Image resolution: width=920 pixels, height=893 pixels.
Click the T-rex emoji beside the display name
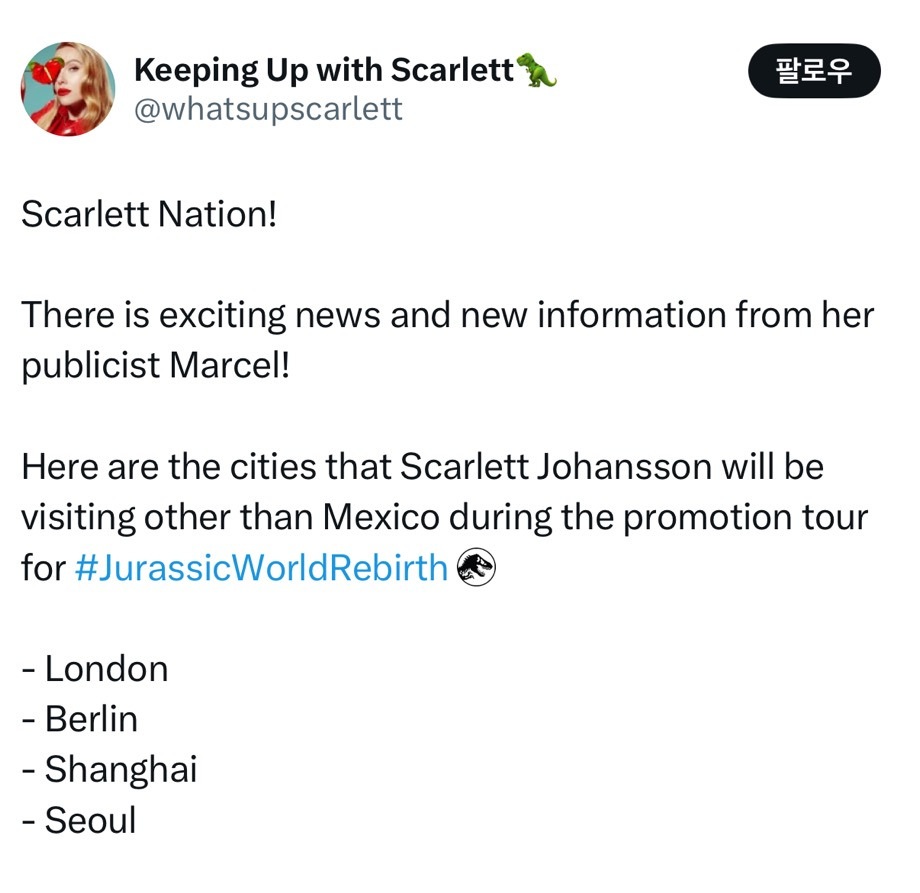pyautogui.click(x=537, y=70)
